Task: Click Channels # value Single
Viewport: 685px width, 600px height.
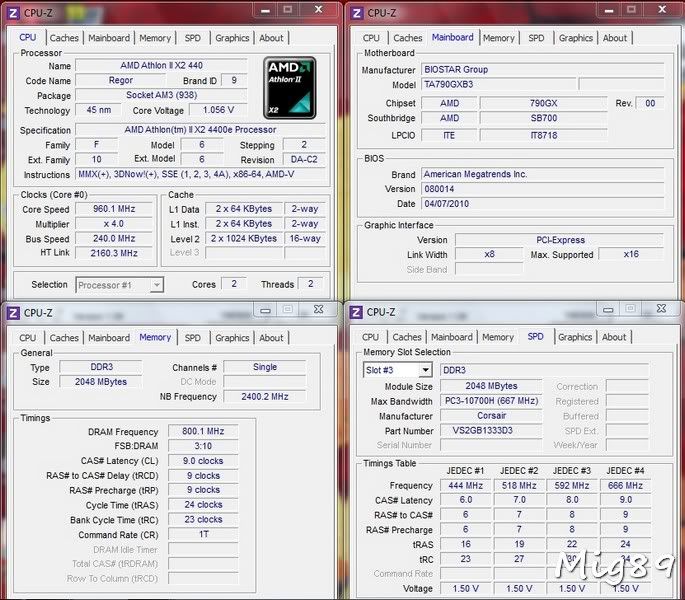Action: (265, 367)
